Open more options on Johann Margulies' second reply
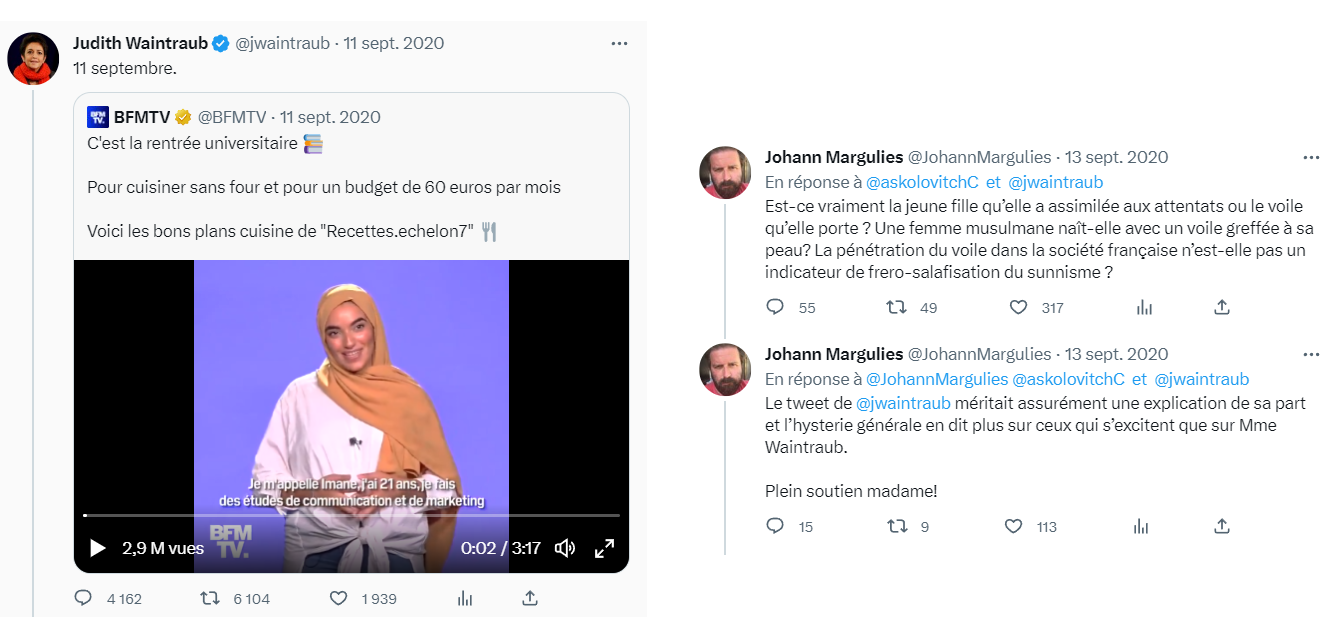 pyautogui.click(x=1311, y=354)
